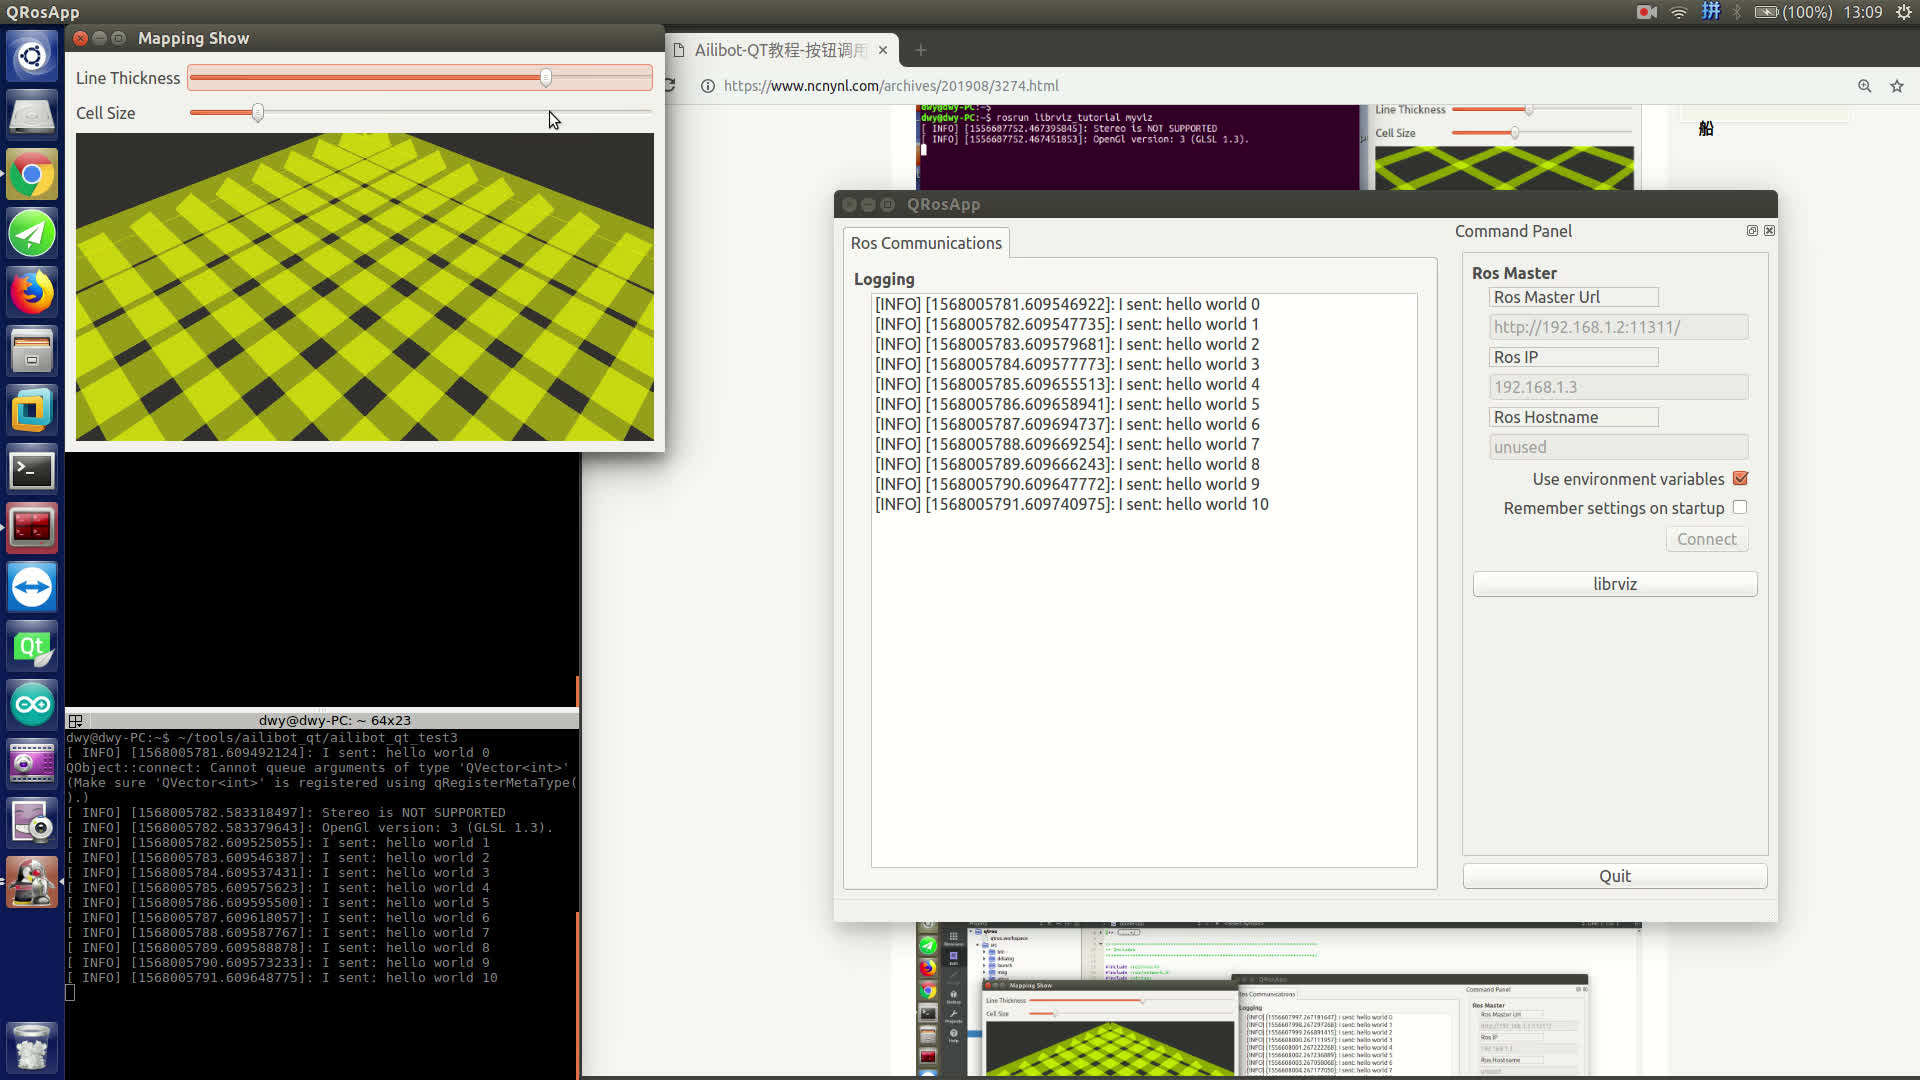1920x1080 pixels.
Task: Click recording indicator in top bar
Action: [1646, 12]
